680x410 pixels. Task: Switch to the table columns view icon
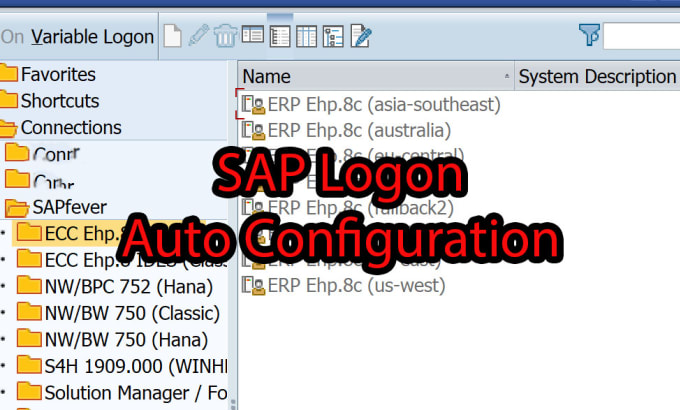tap(307, 36)
